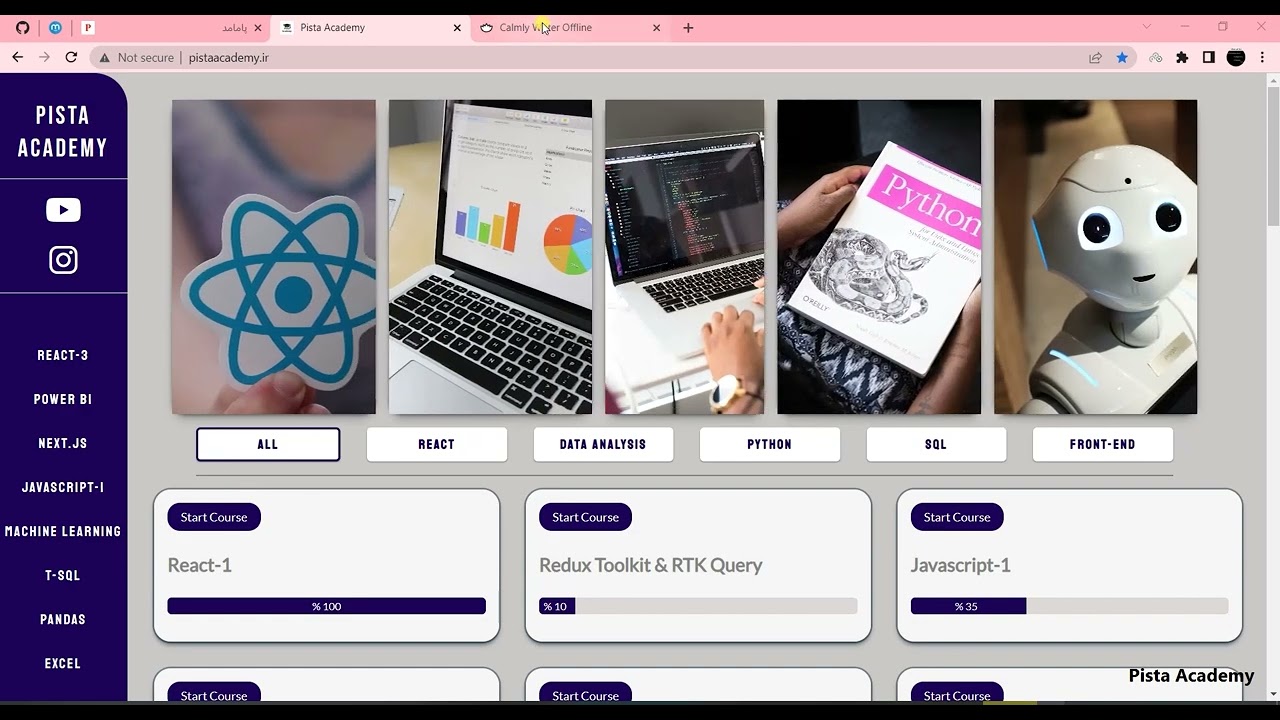Select the REACT filter button
Image resolution: width=1280 pixels, height=720 pixels.
(x=437, y=444)
